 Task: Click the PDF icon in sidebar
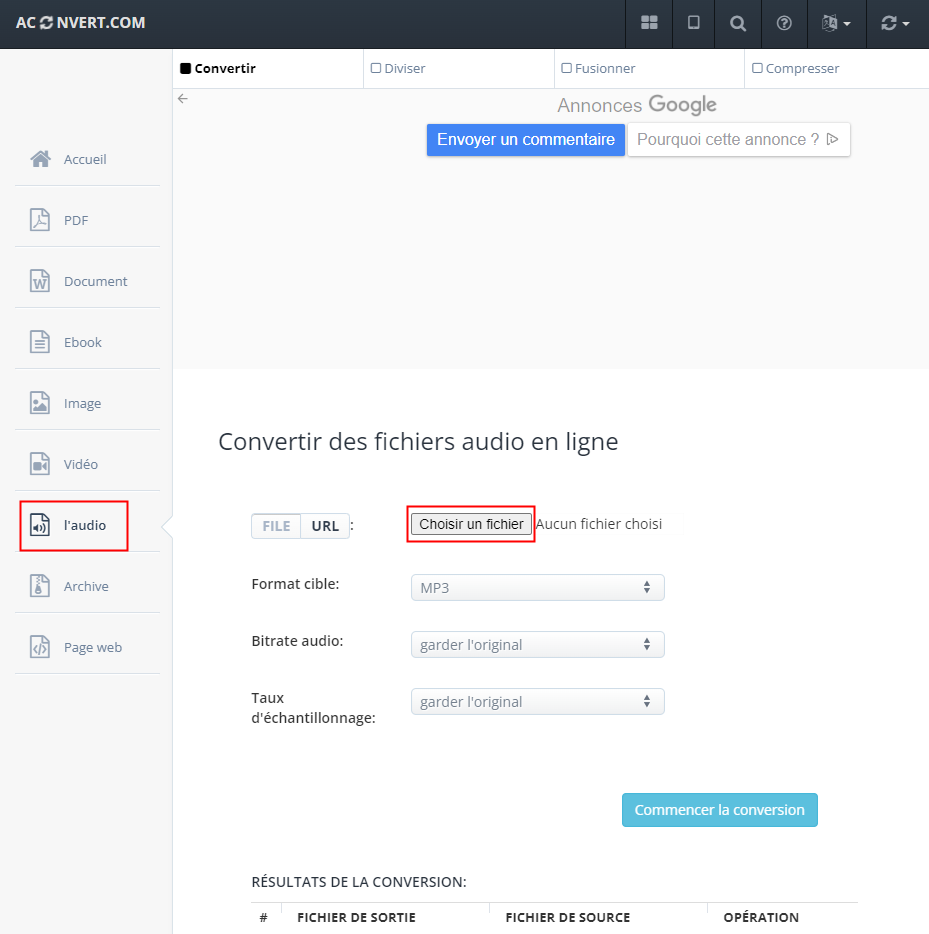click(40, 220)
